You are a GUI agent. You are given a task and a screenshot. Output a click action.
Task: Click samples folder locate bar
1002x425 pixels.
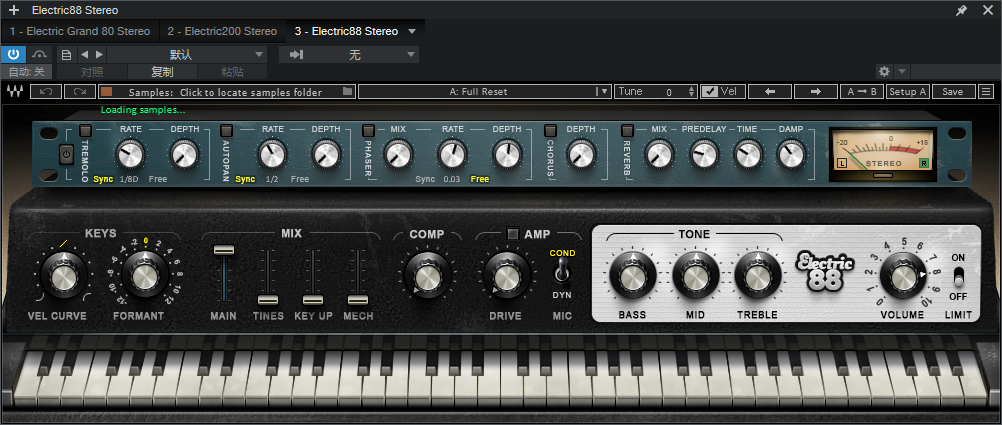pos(225,92)
